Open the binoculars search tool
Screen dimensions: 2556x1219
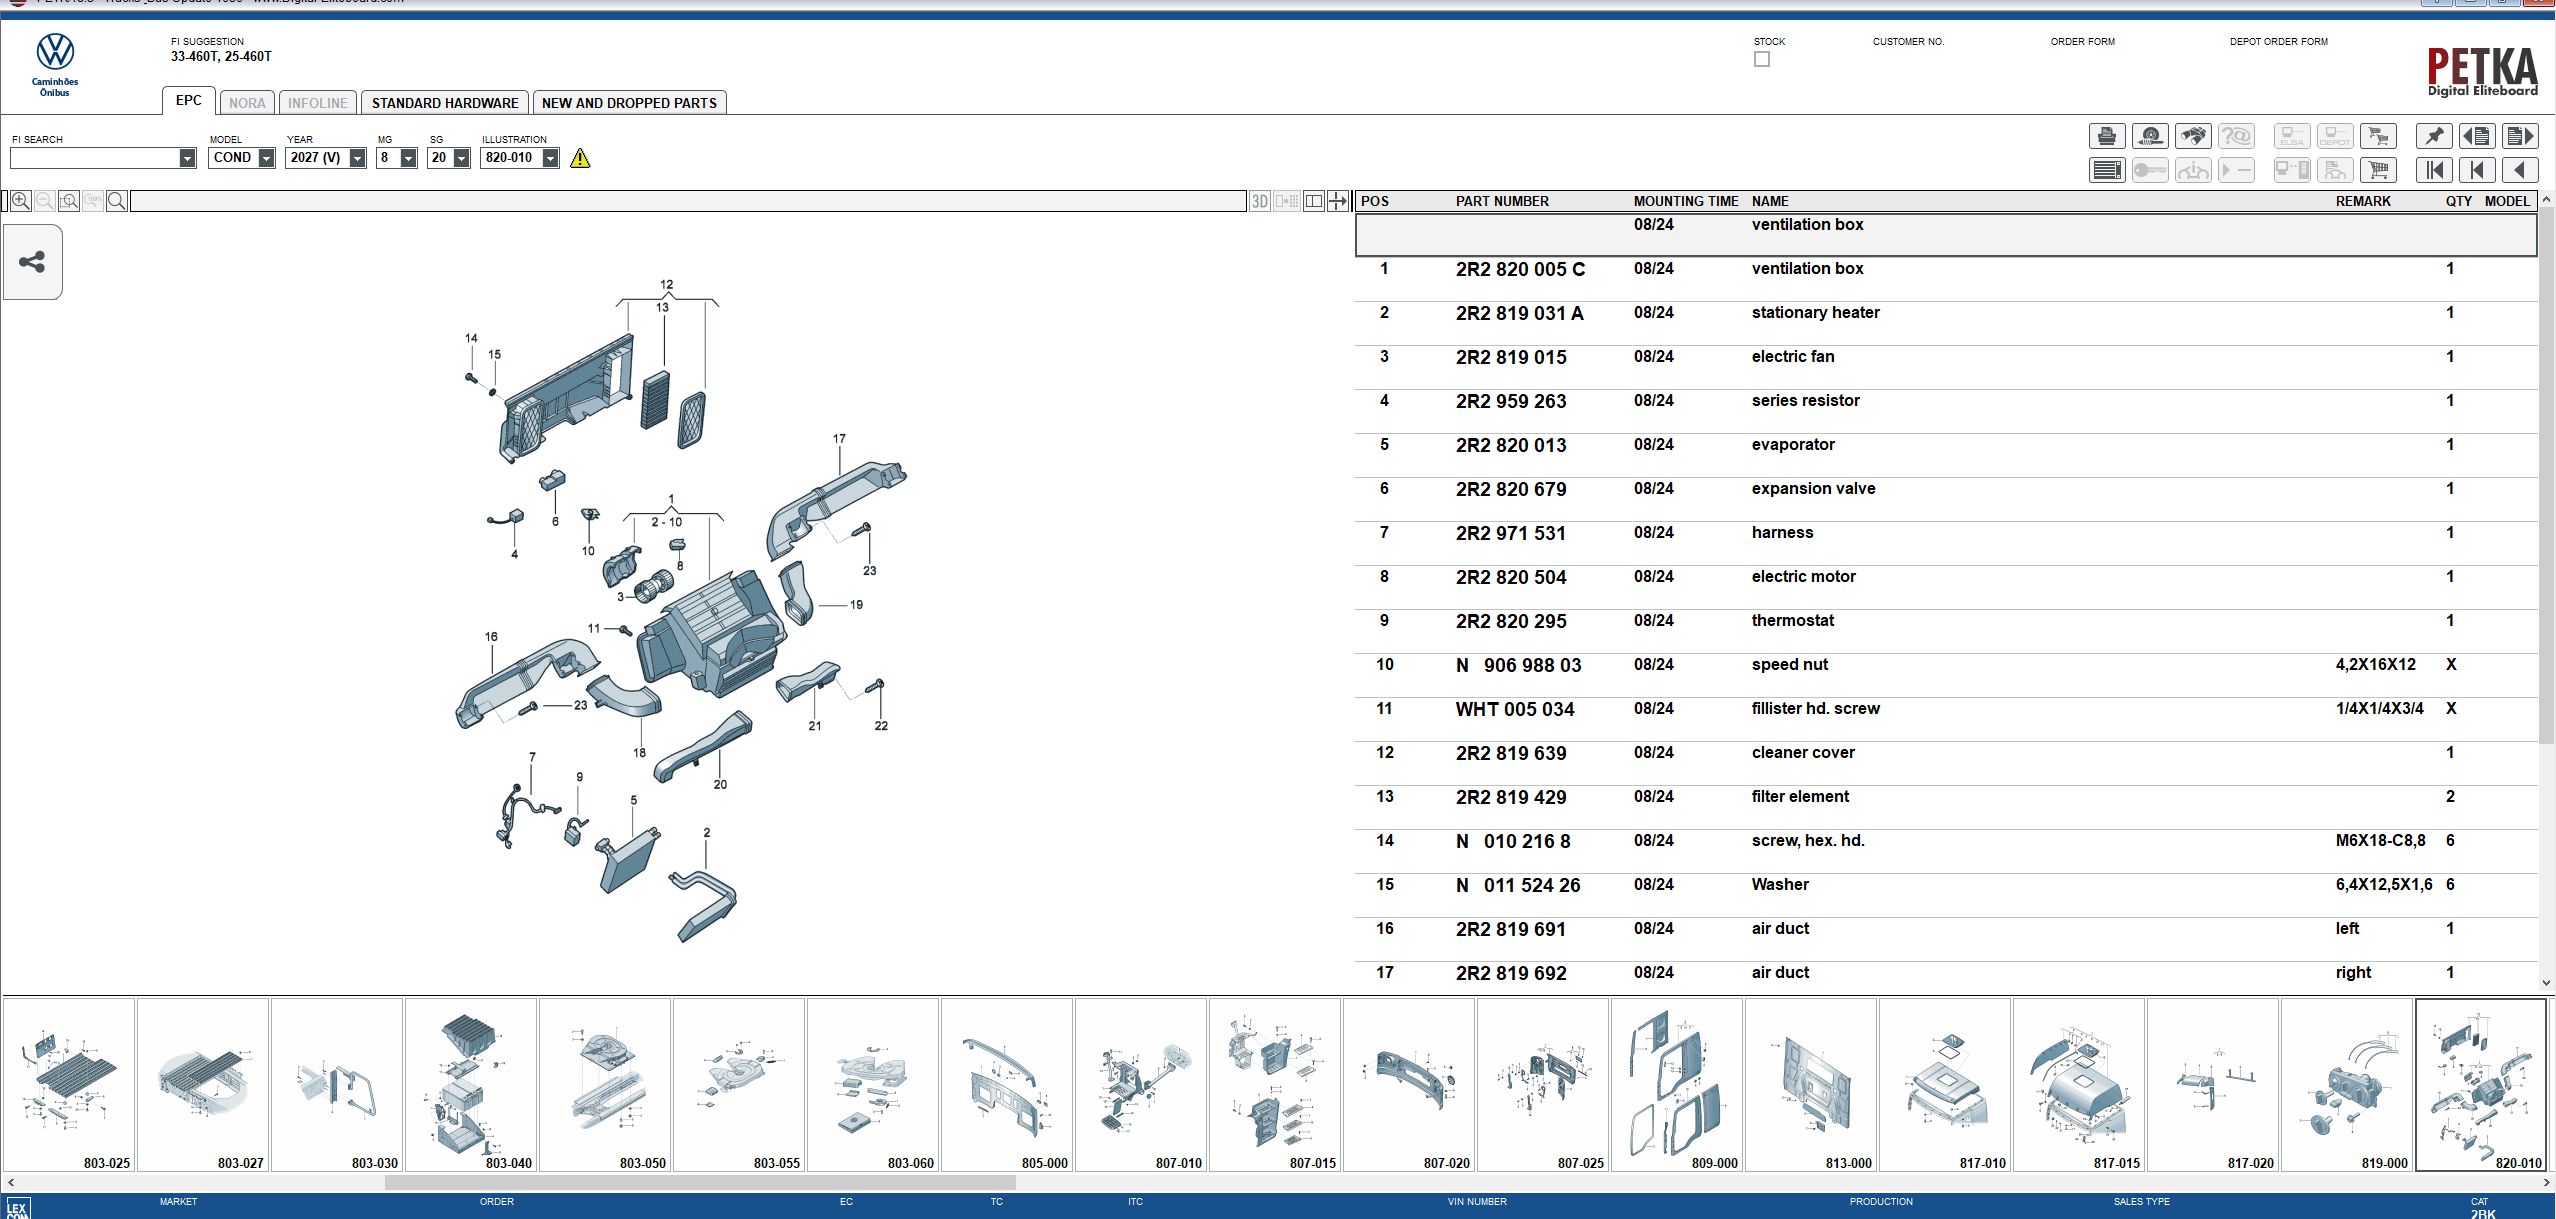pos(2193,136)
